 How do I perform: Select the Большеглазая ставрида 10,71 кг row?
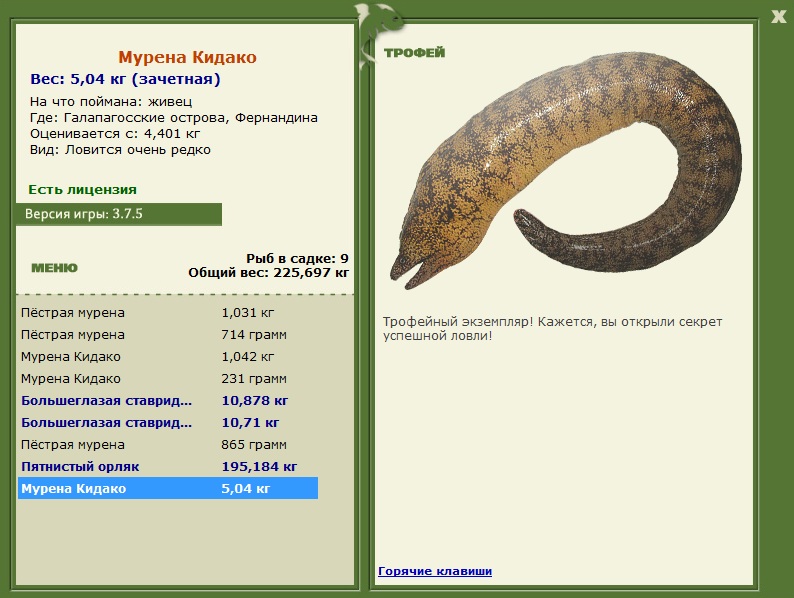[168, 423]
